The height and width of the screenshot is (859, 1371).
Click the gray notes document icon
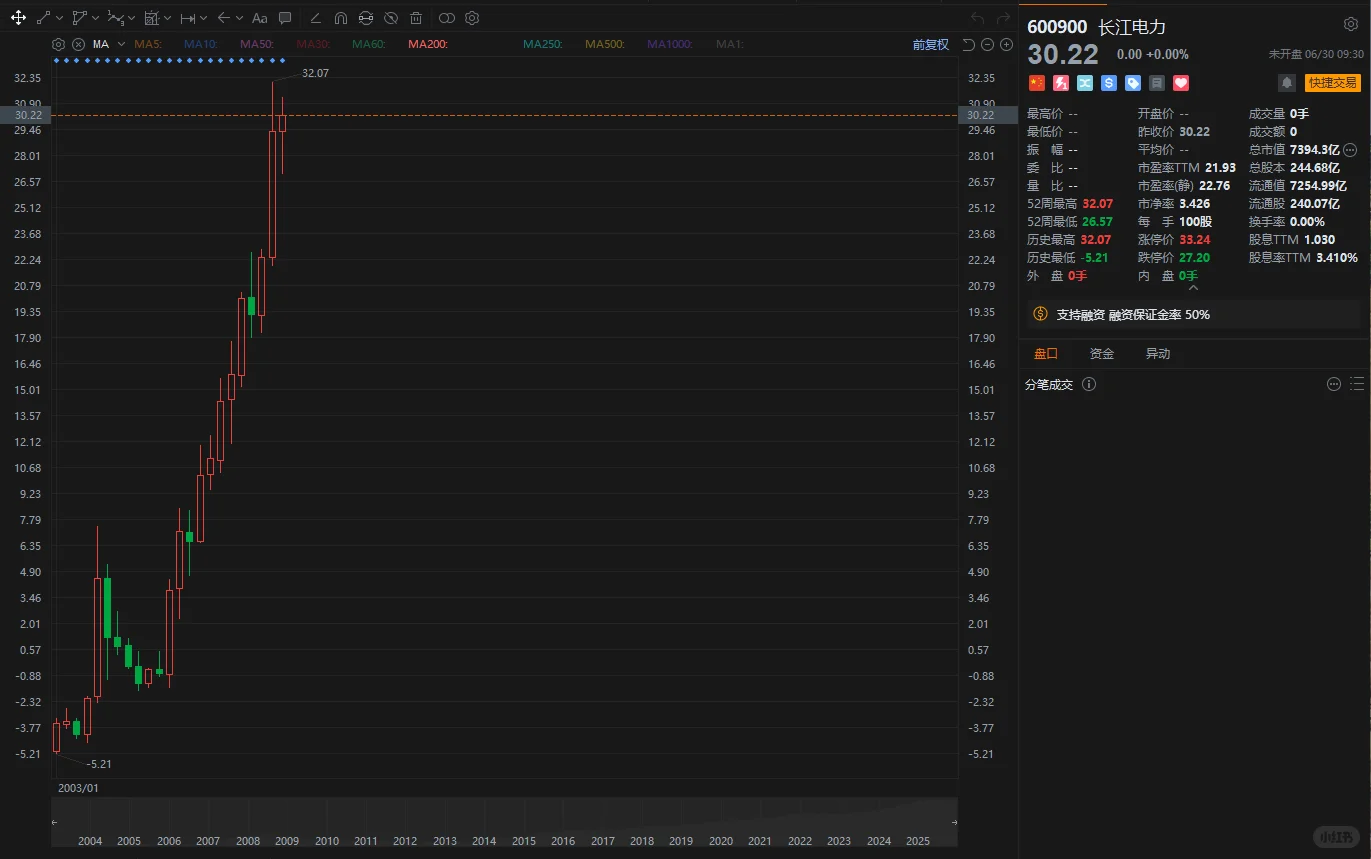(x=1156, y=83)
